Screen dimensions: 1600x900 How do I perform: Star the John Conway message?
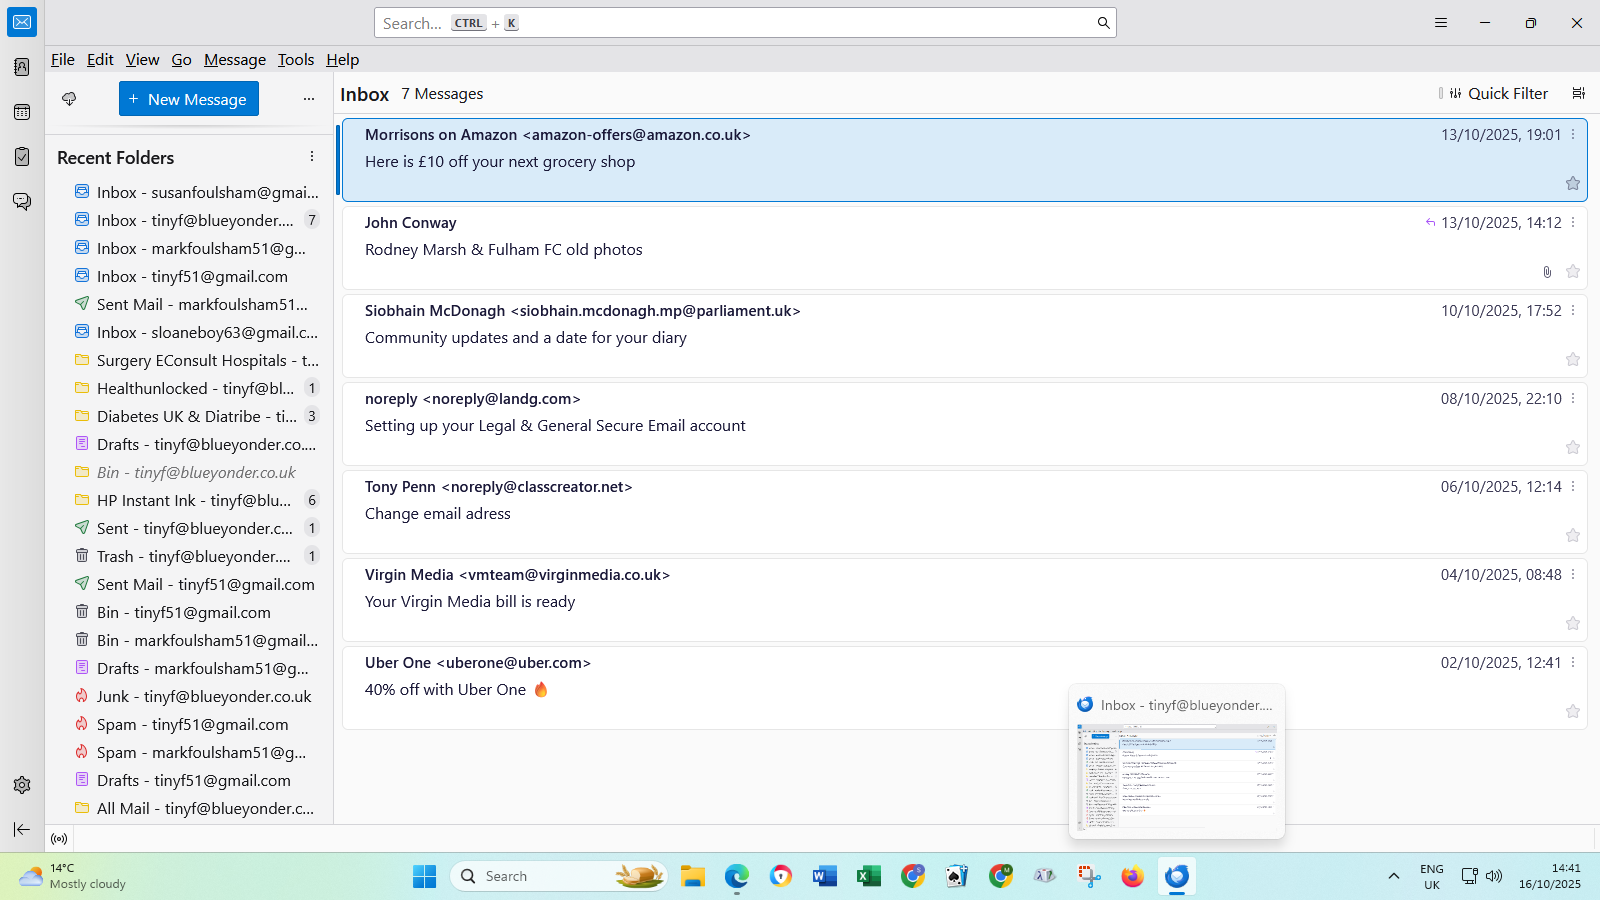point(1573,271)
